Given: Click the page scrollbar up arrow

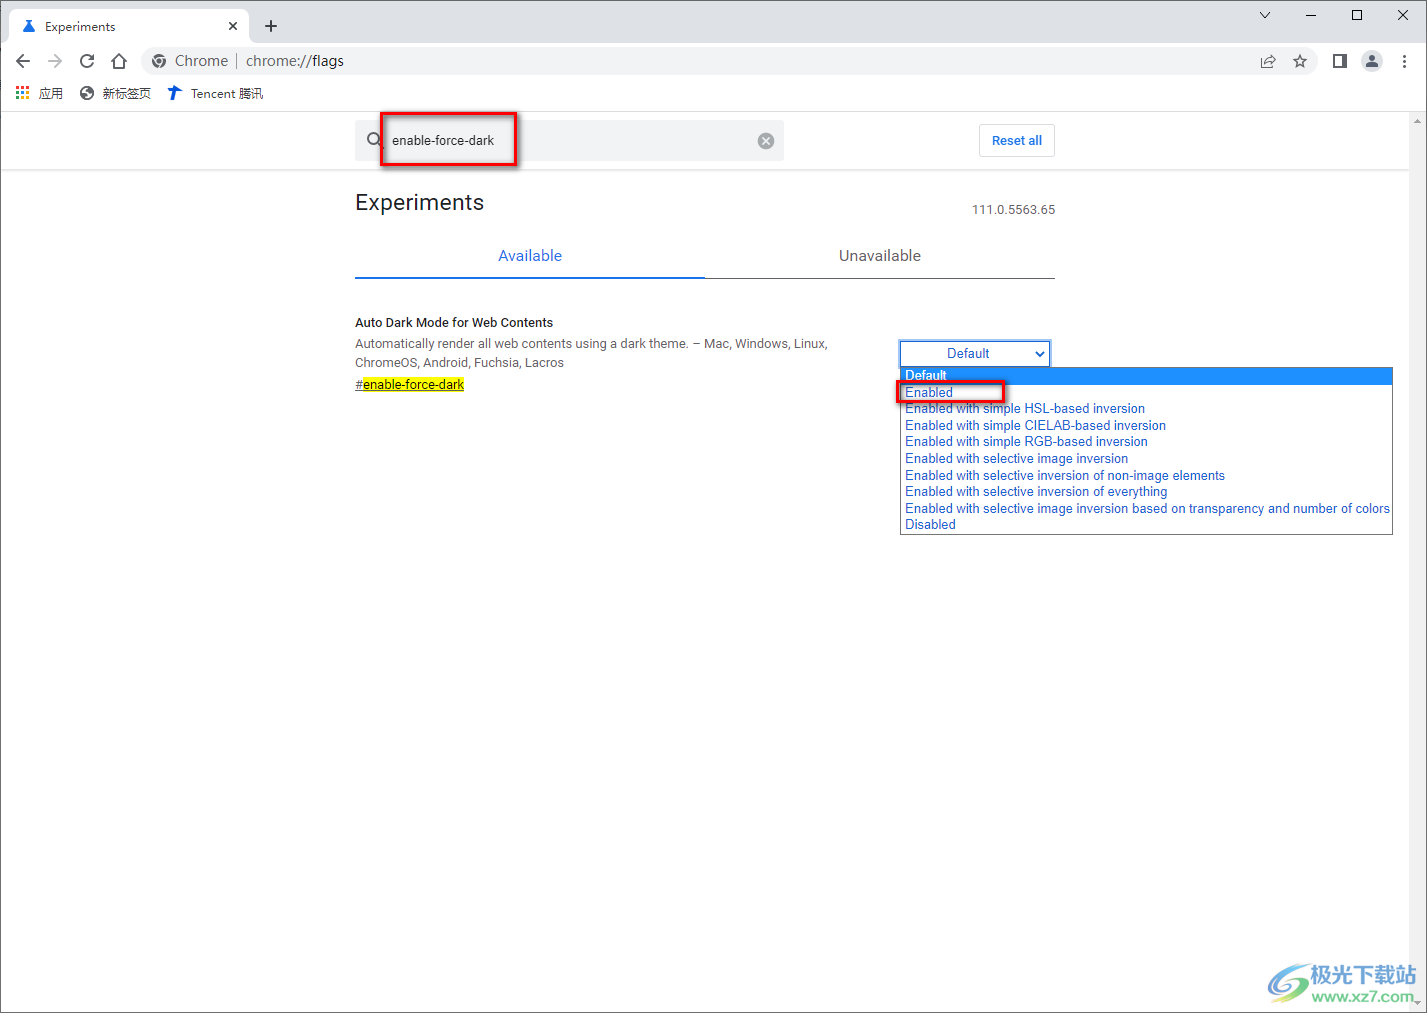Looking at the screenshot, I should (1417, 121).
